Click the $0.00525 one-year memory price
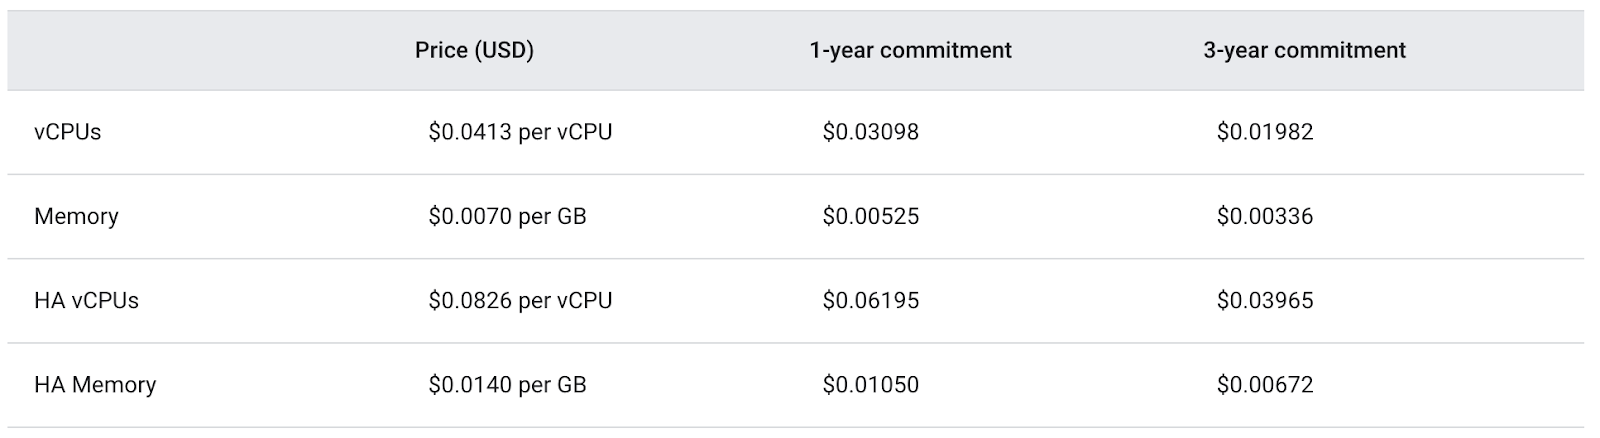Image resolution: width=1600 pixels, height=438 pixels. (x=870, y=216)
